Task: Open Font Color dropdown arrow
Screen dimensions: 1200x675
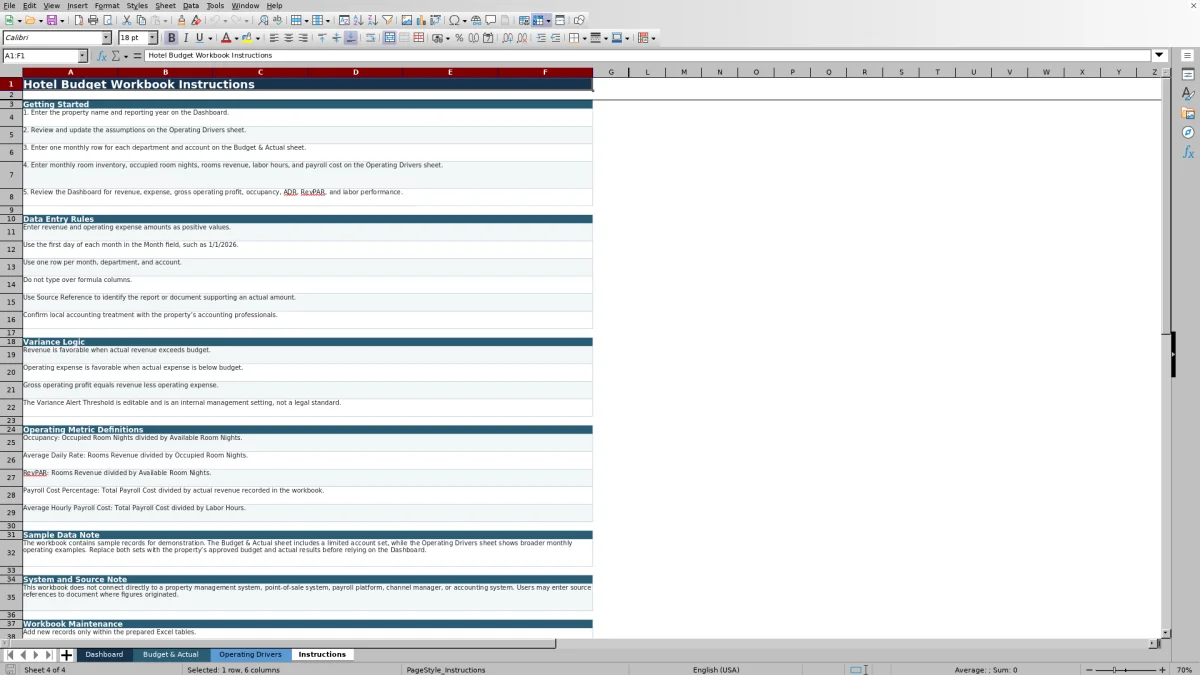Action: click(238, 38)
